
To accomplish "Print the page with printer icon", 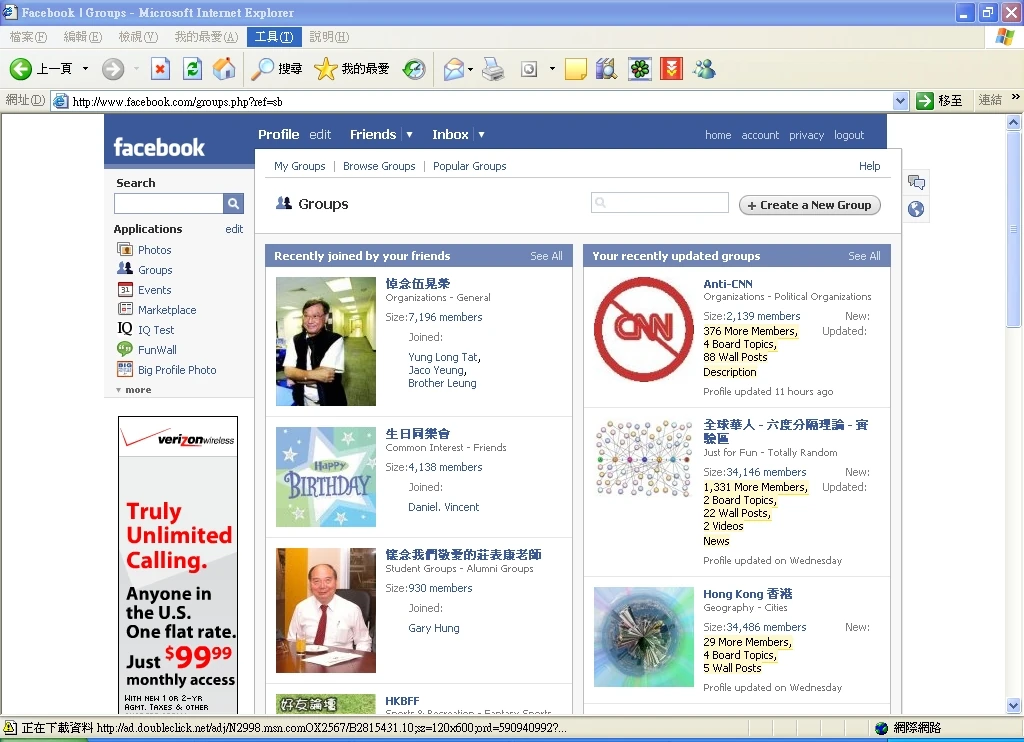I will click(x=493, y=69).
